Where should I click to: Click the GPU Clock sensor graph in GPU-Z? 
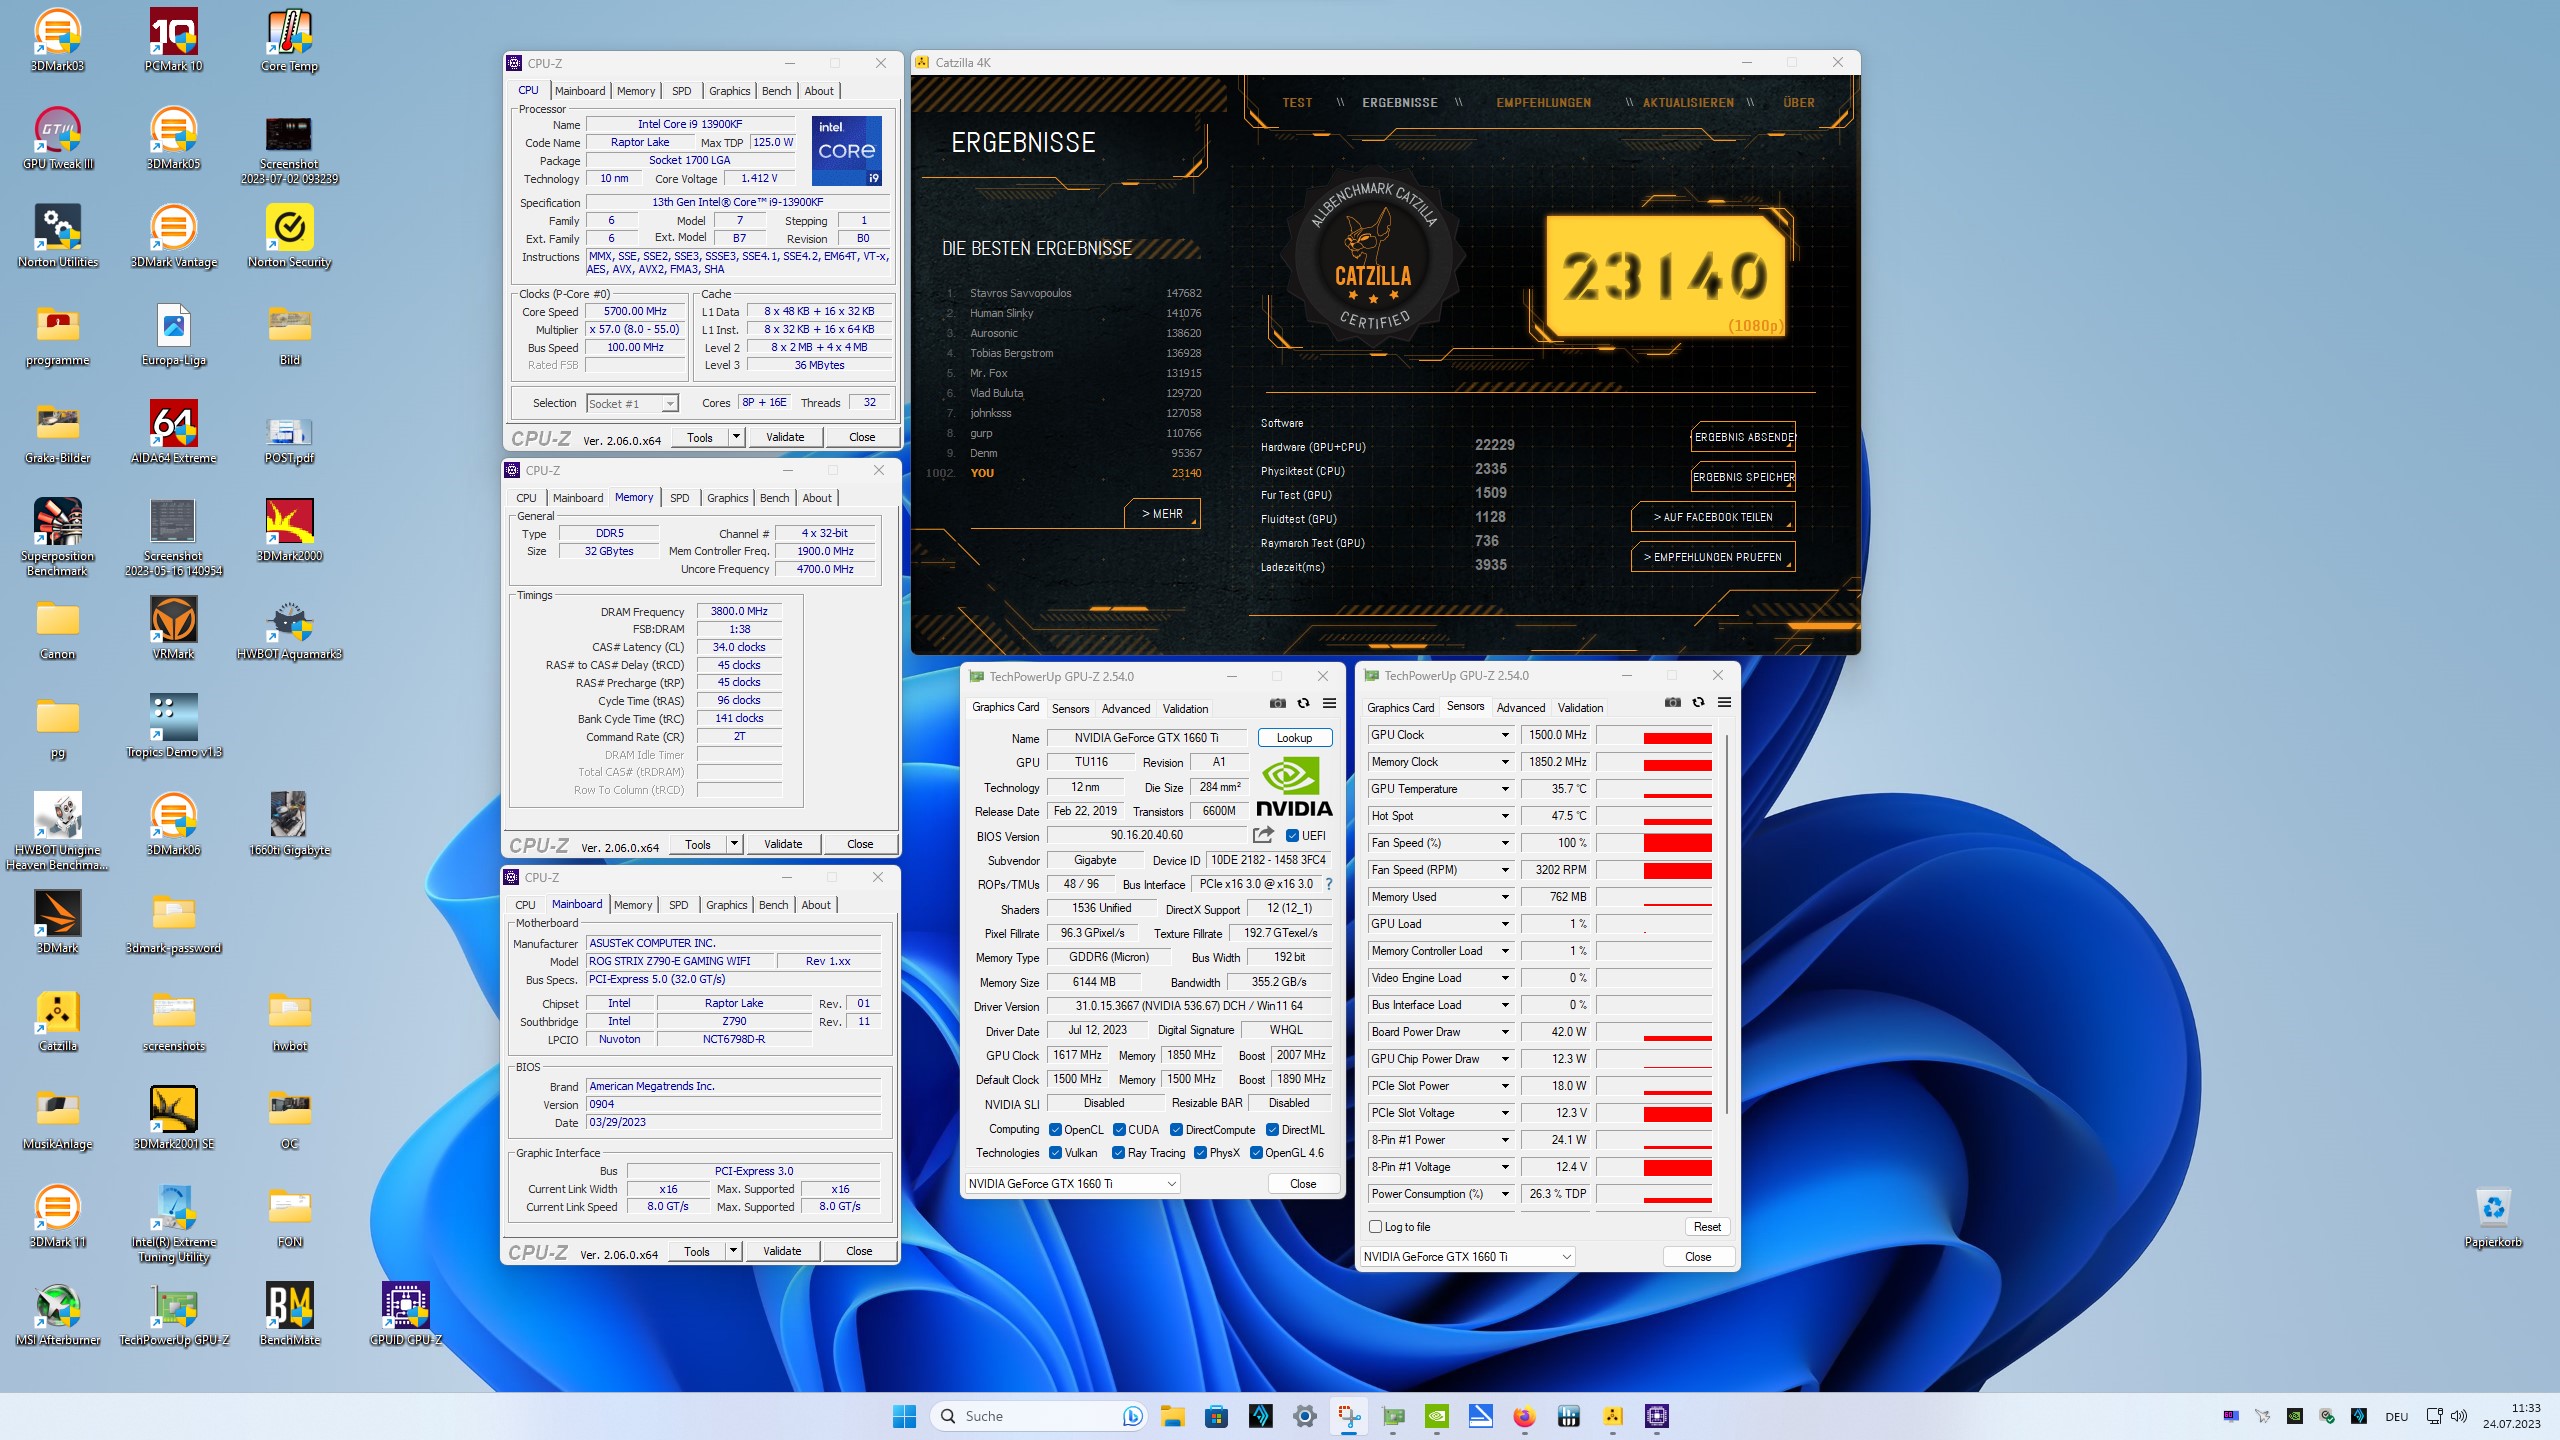click(x=1654, y=735)
